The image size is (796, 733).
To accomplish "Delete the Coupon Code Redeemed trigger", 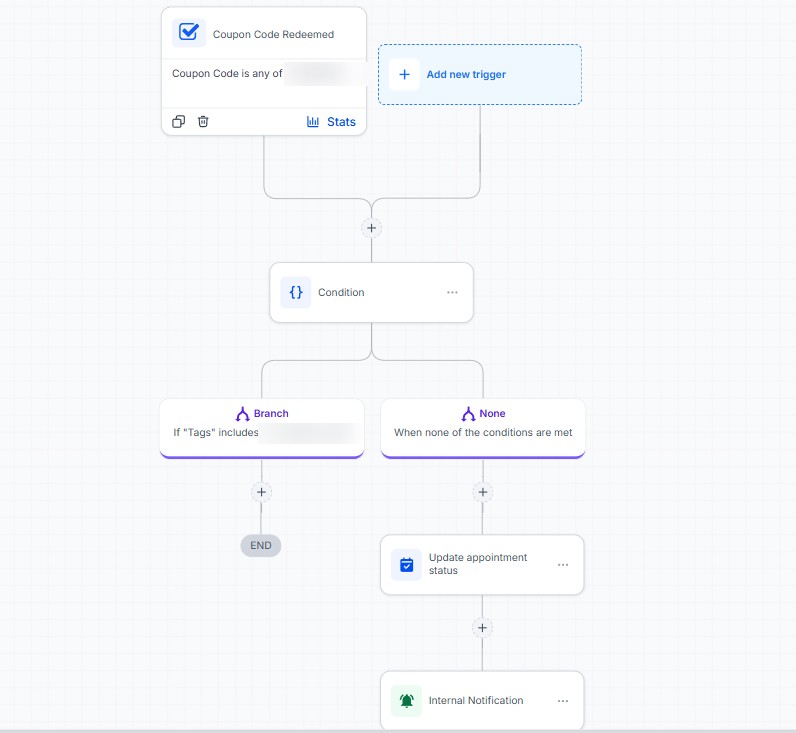I will [x=203, y=122].
